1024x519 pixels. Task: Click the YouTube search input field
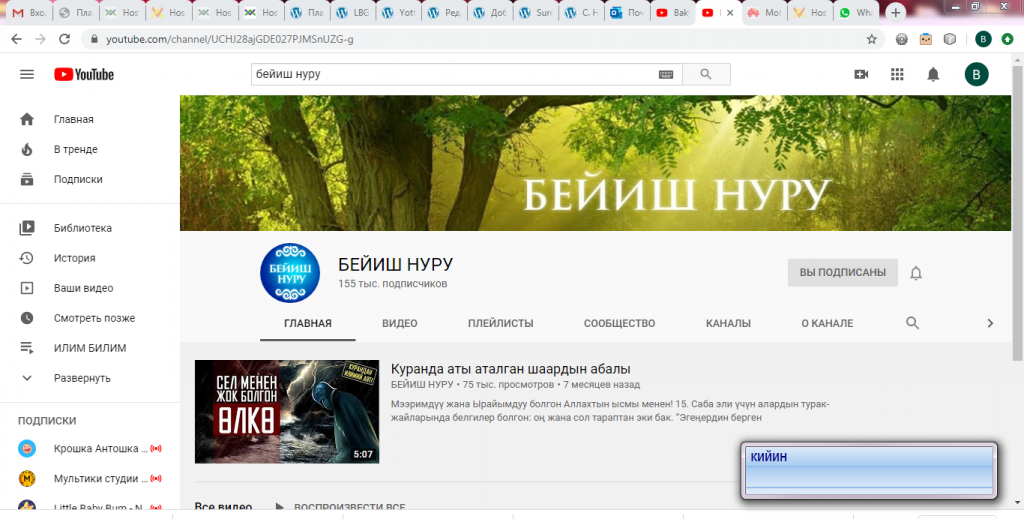(450, 74)
